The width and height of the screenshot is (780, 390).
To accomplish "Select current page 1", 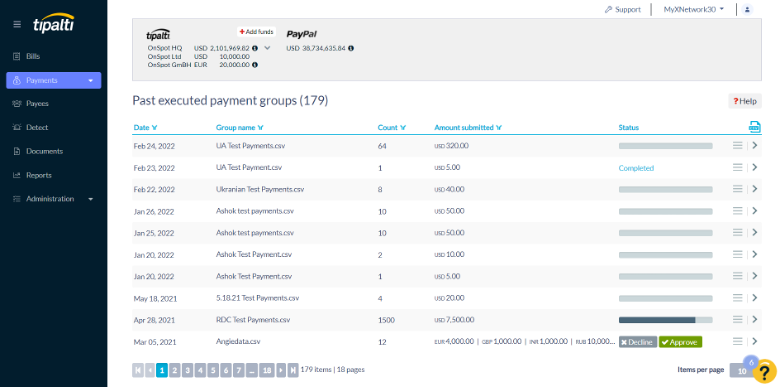I will point(162,370).
